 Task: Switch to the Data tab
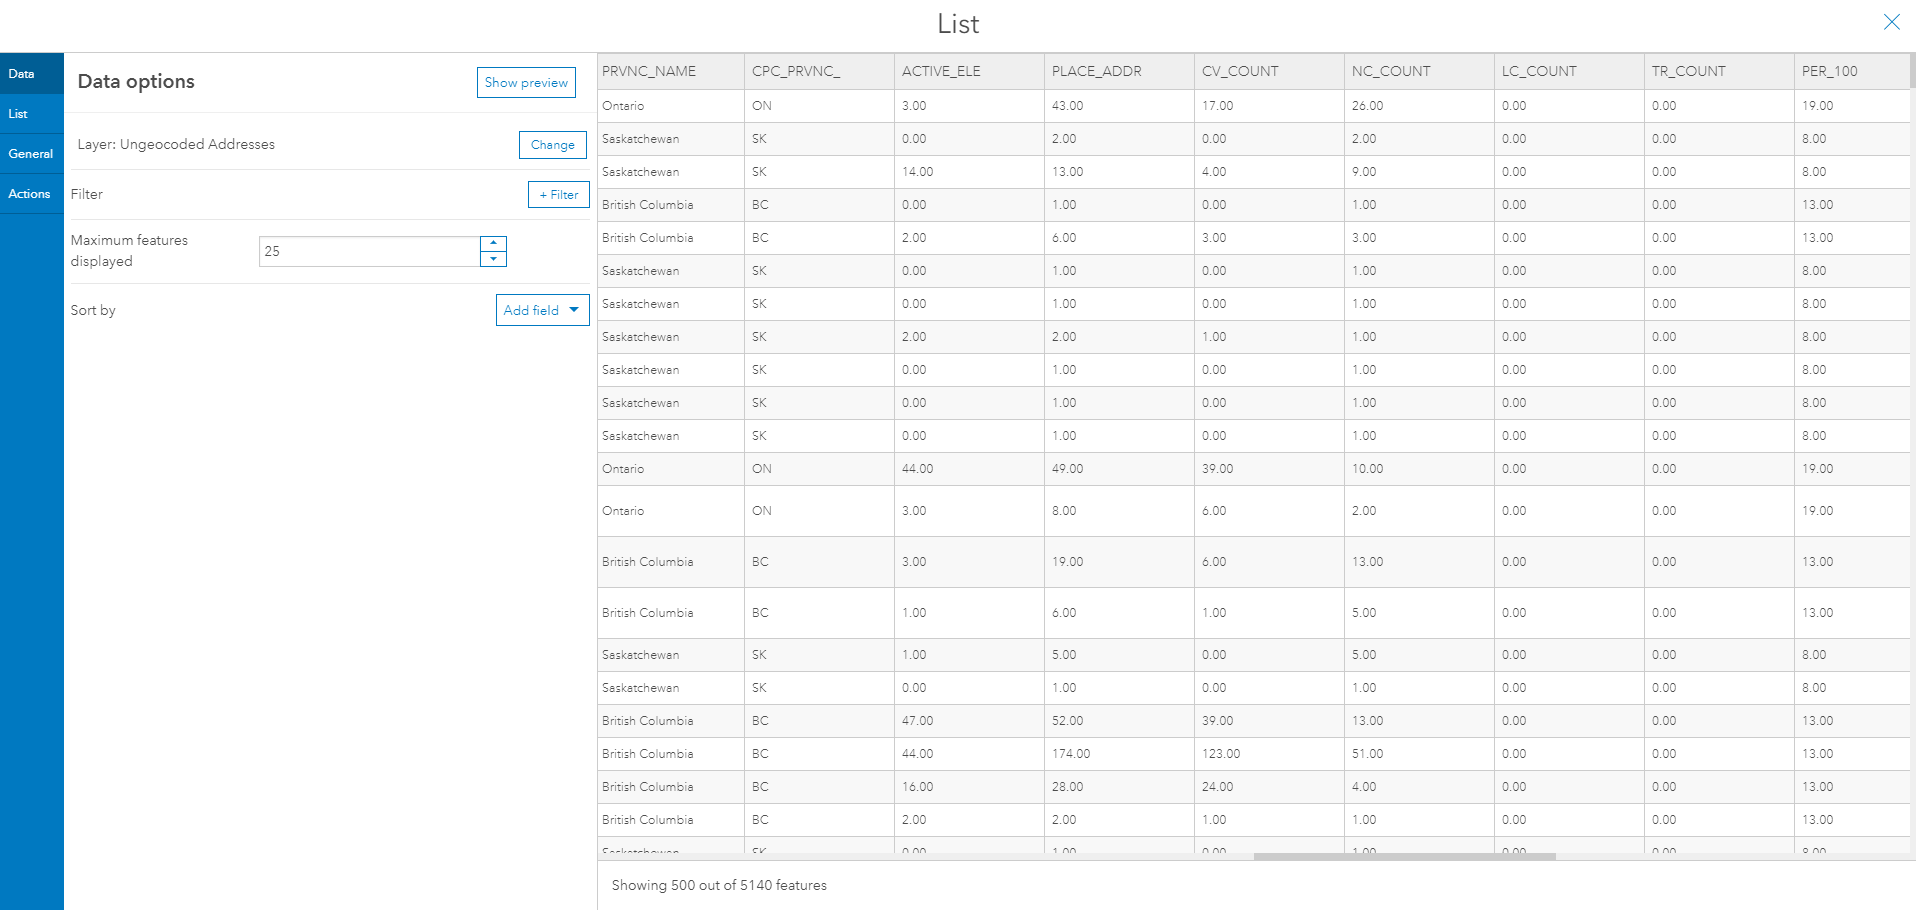22,74
